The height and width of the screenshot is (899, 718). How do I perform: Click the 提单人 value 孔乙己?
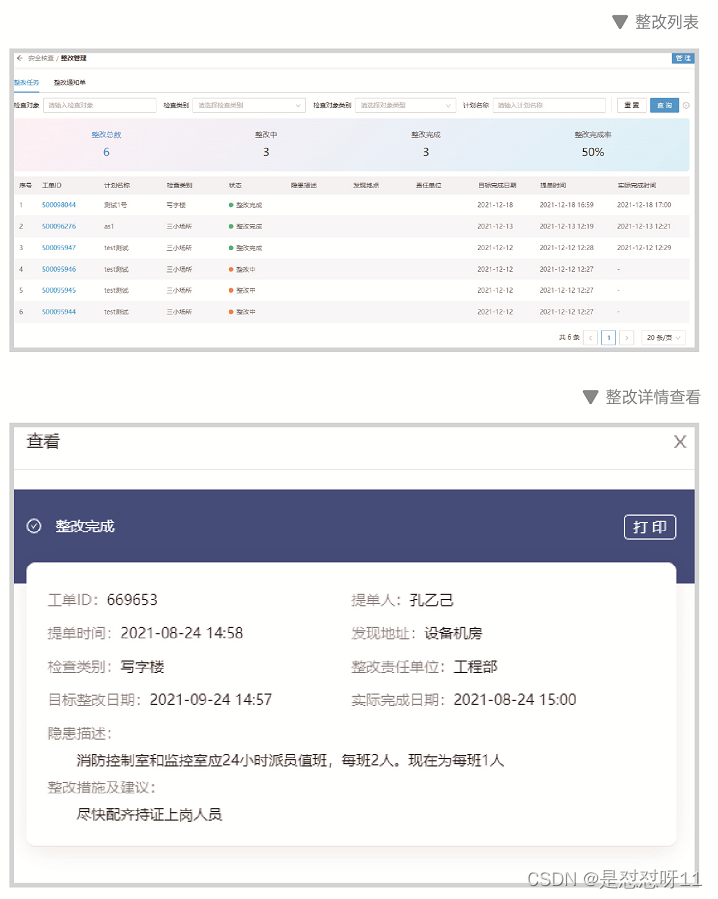[431, 600]
